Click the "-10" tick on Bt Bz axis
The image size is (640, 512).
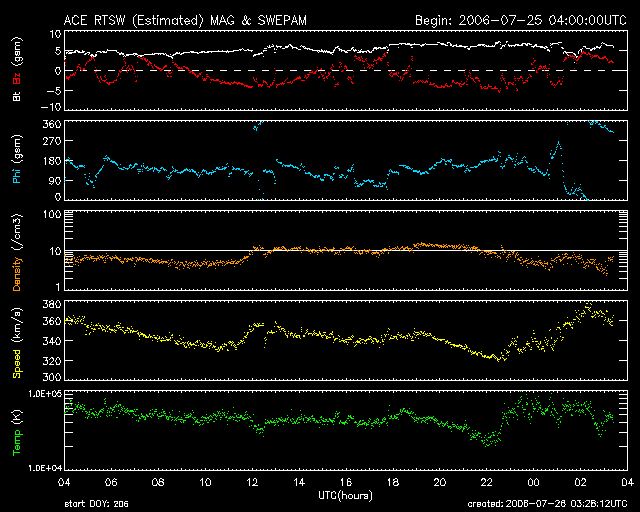[x=51, y=107]
